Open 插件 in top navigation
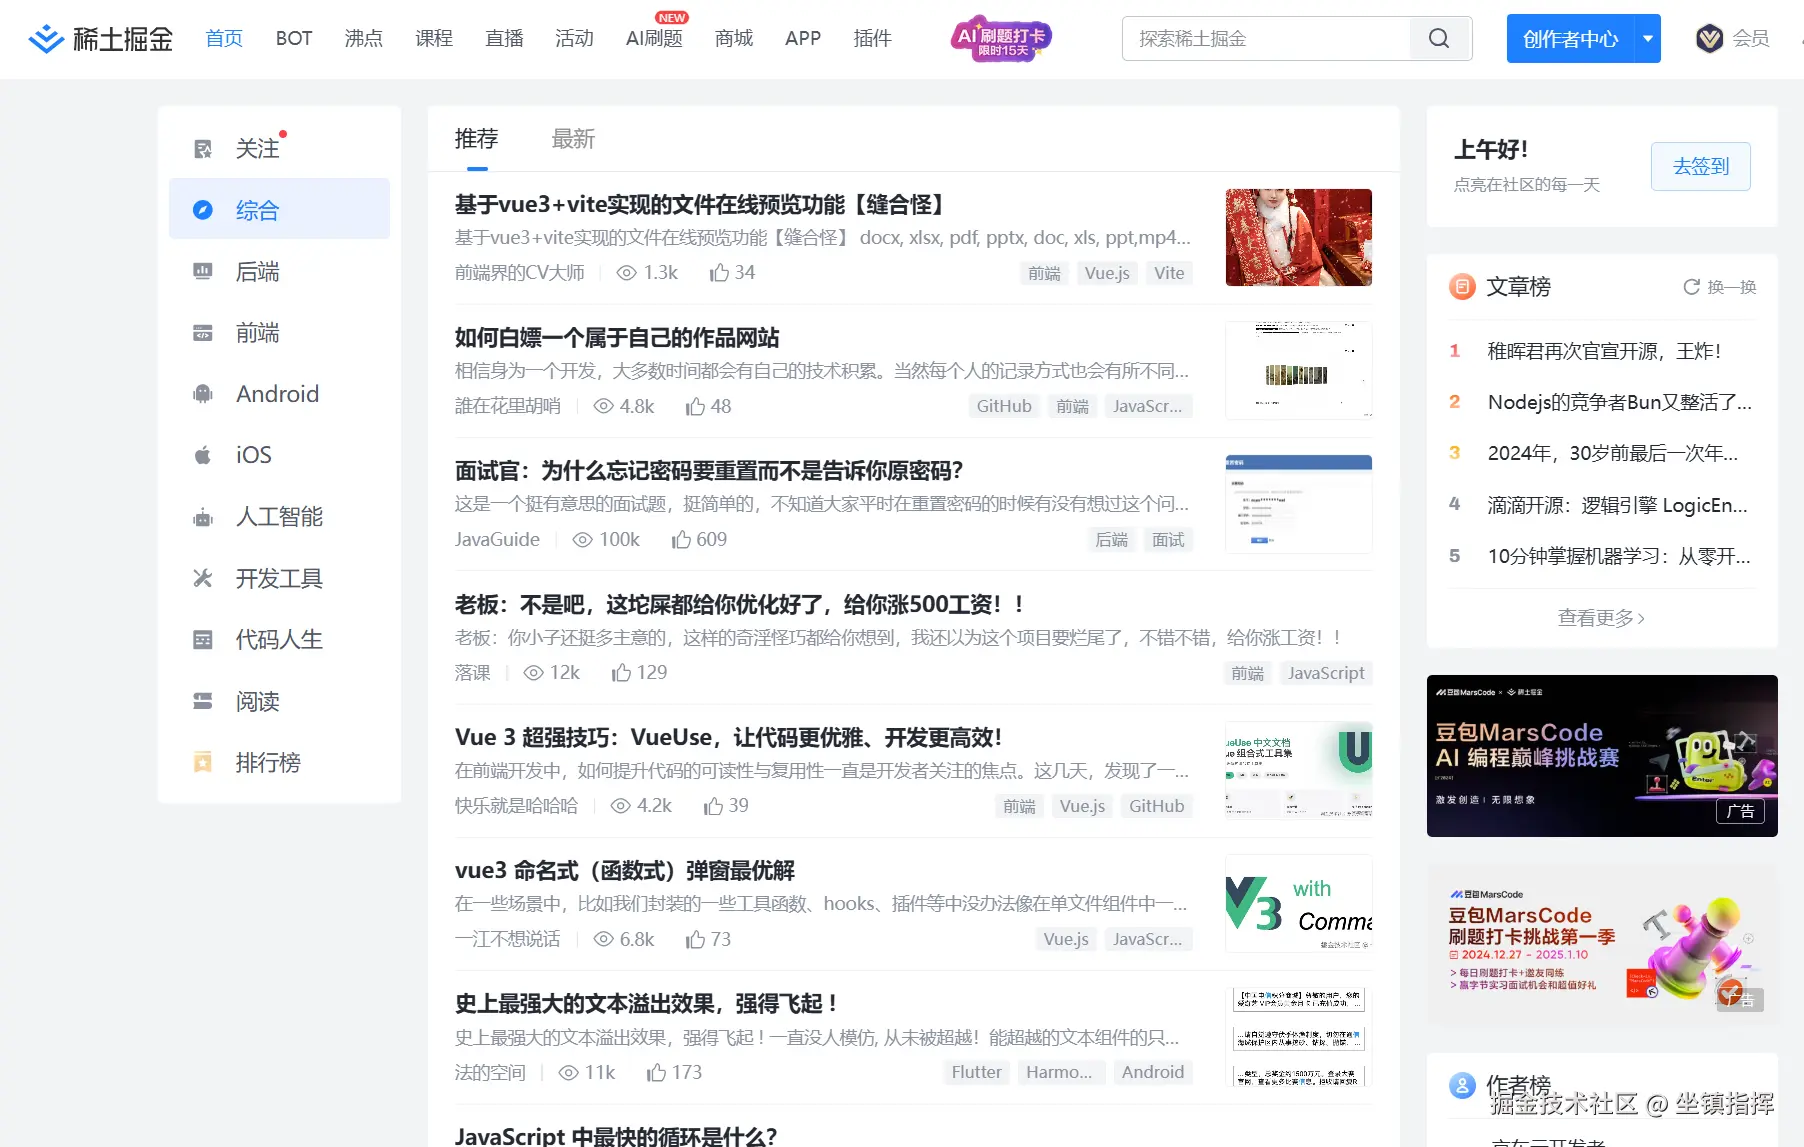This screenshot has width=1804, height=1147. click(873, 38)
